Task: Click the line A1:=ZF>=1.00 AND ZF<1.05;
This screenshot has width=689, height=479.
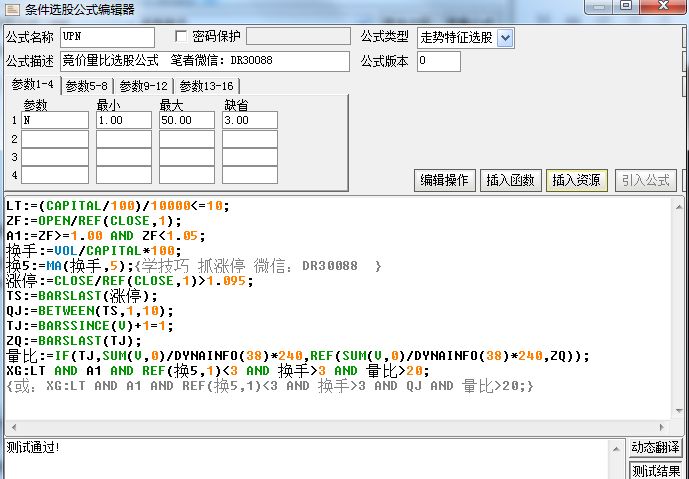Action: (105, 236)
